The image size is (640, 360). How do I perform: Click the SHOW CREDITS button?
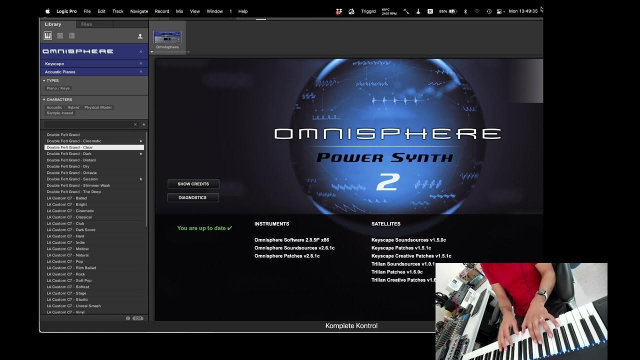point(193,184)
